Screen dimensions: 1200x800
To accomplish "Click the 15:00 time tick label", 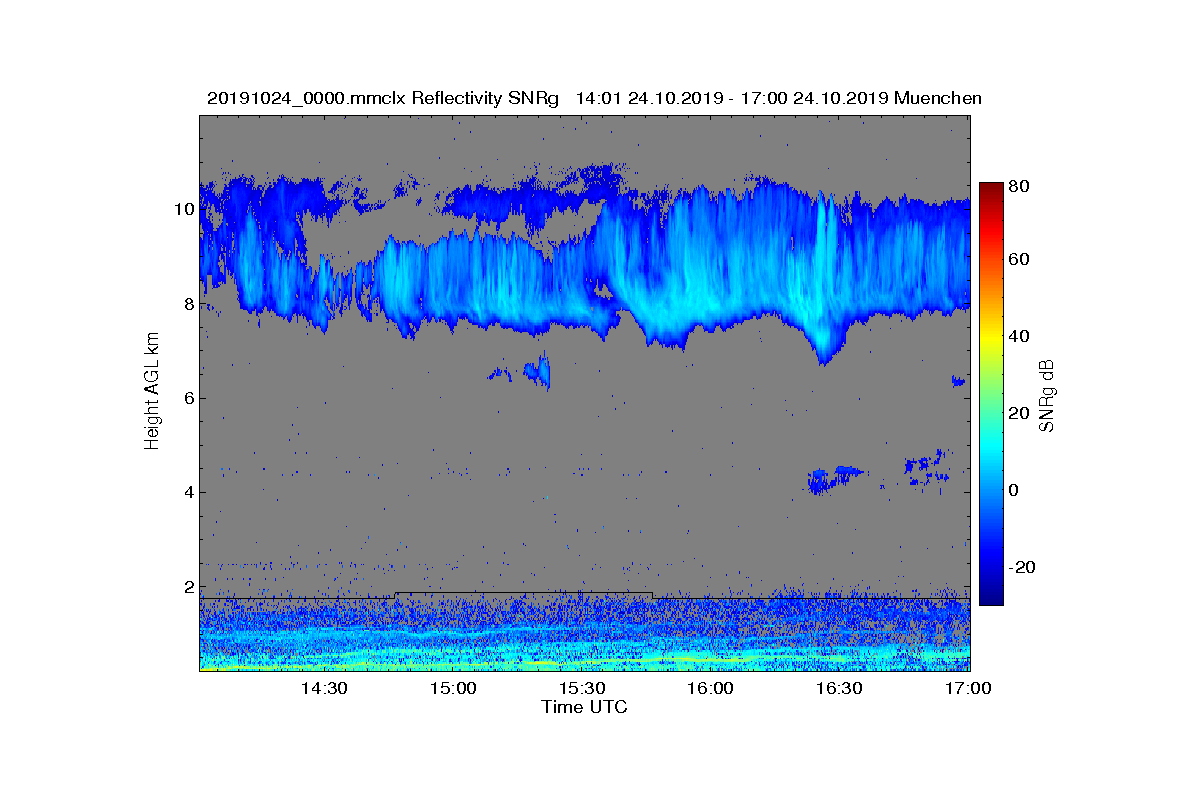I will coord(453,689).
